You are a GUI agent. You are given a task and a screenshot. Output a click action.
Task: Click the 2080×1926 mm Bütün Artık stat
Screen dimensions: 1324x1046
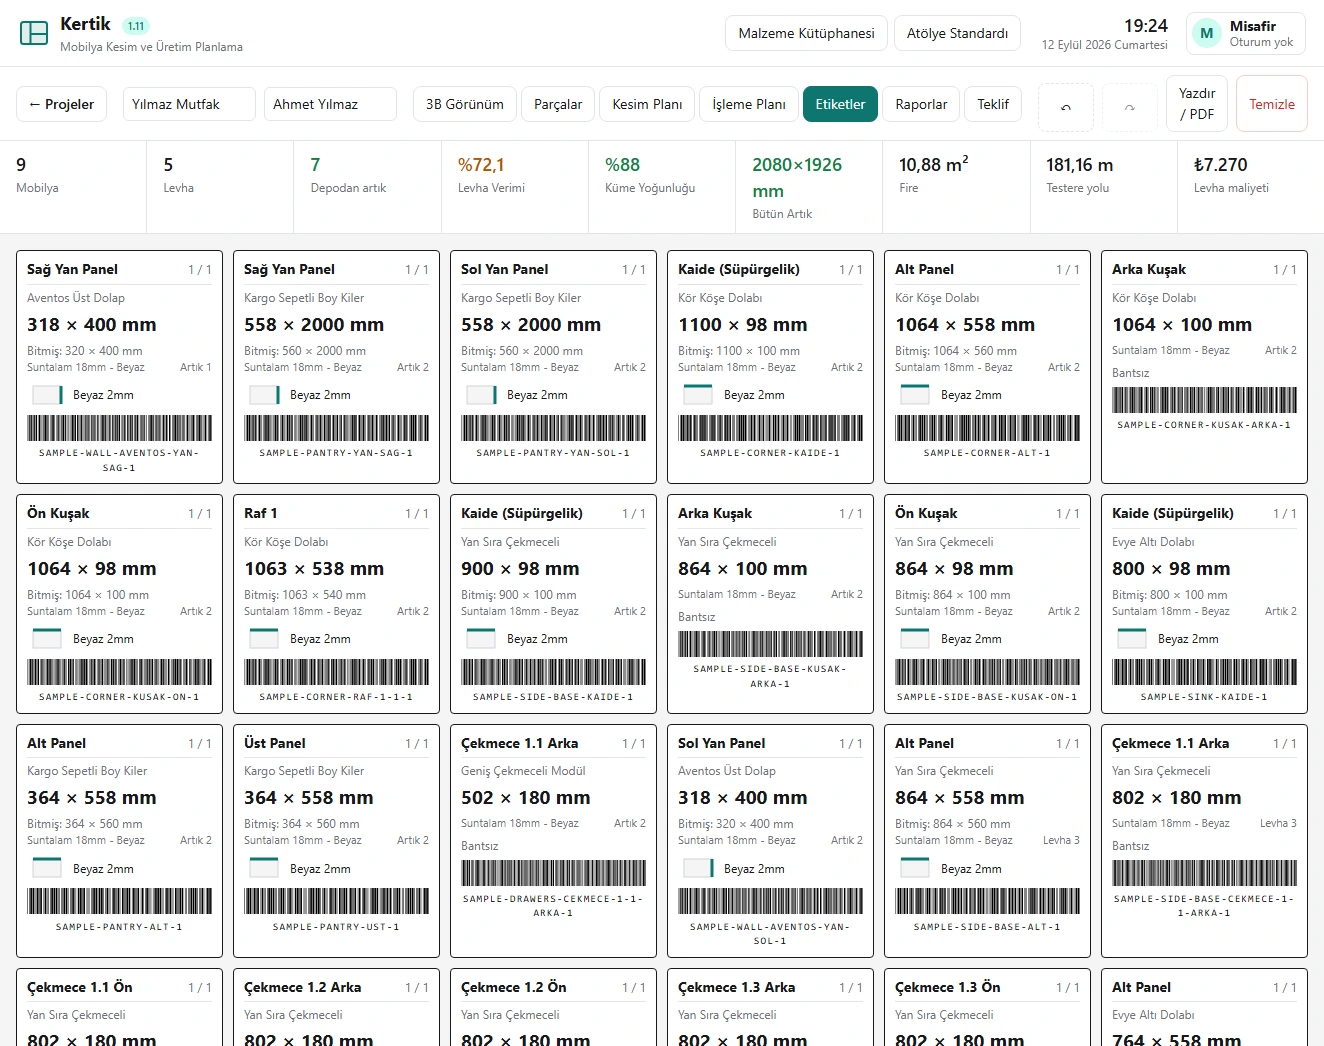(x=808, y=187)
